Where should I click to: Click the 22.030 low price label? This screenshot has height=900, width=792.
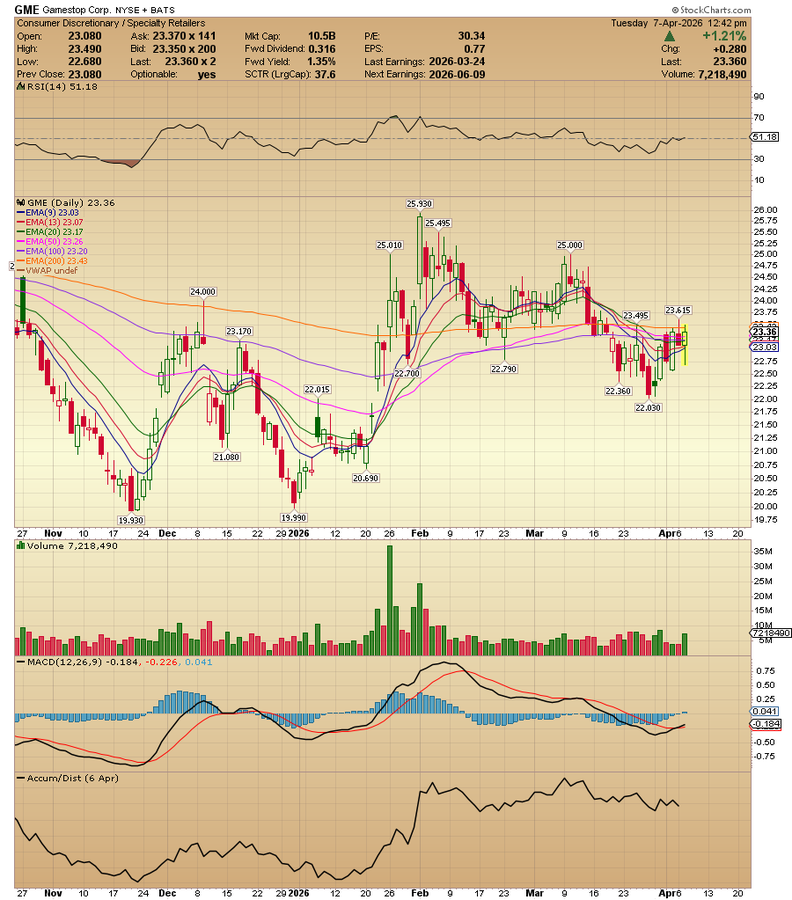[x=648, y=408]
